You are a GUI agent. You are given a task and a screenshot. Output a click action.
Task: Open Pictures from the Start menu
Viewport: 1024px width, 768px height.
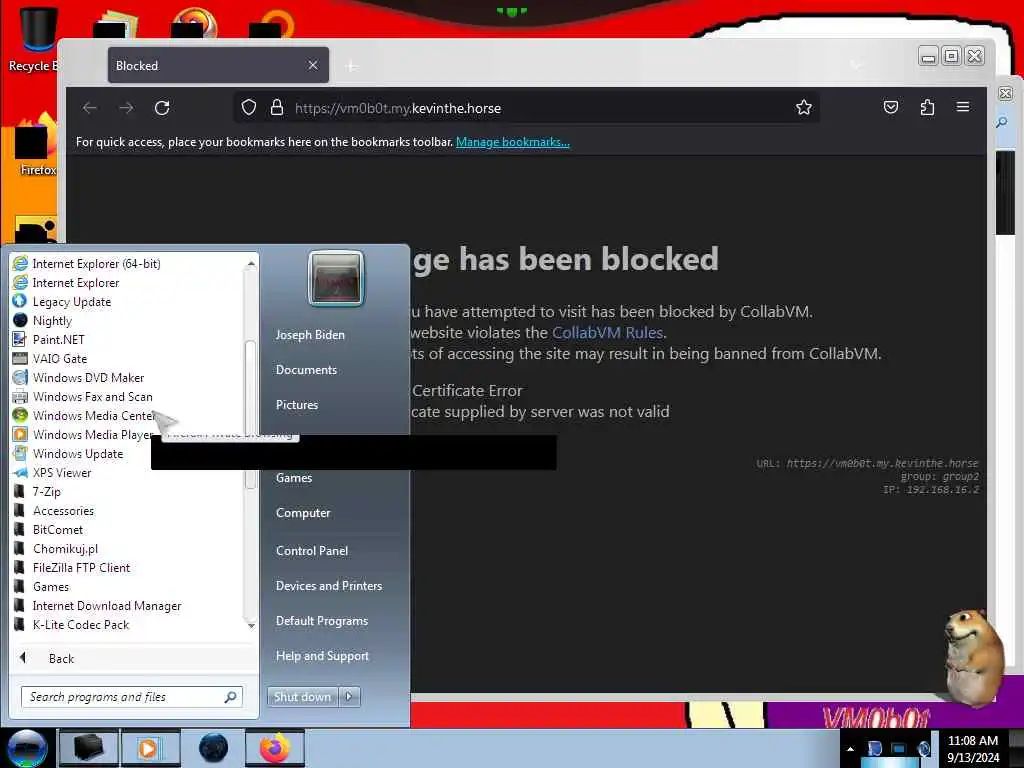[297, 405]
